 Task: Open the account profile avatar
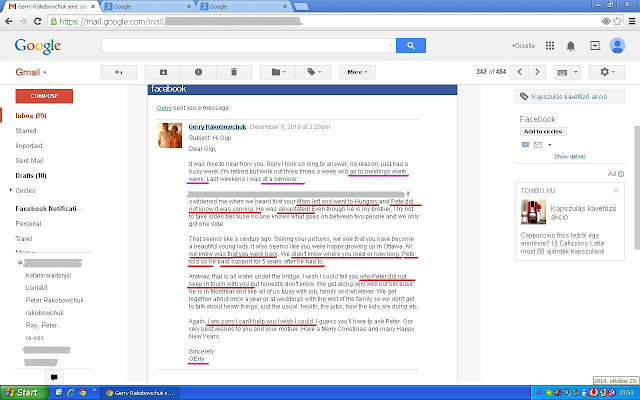(x=617, y=46)
